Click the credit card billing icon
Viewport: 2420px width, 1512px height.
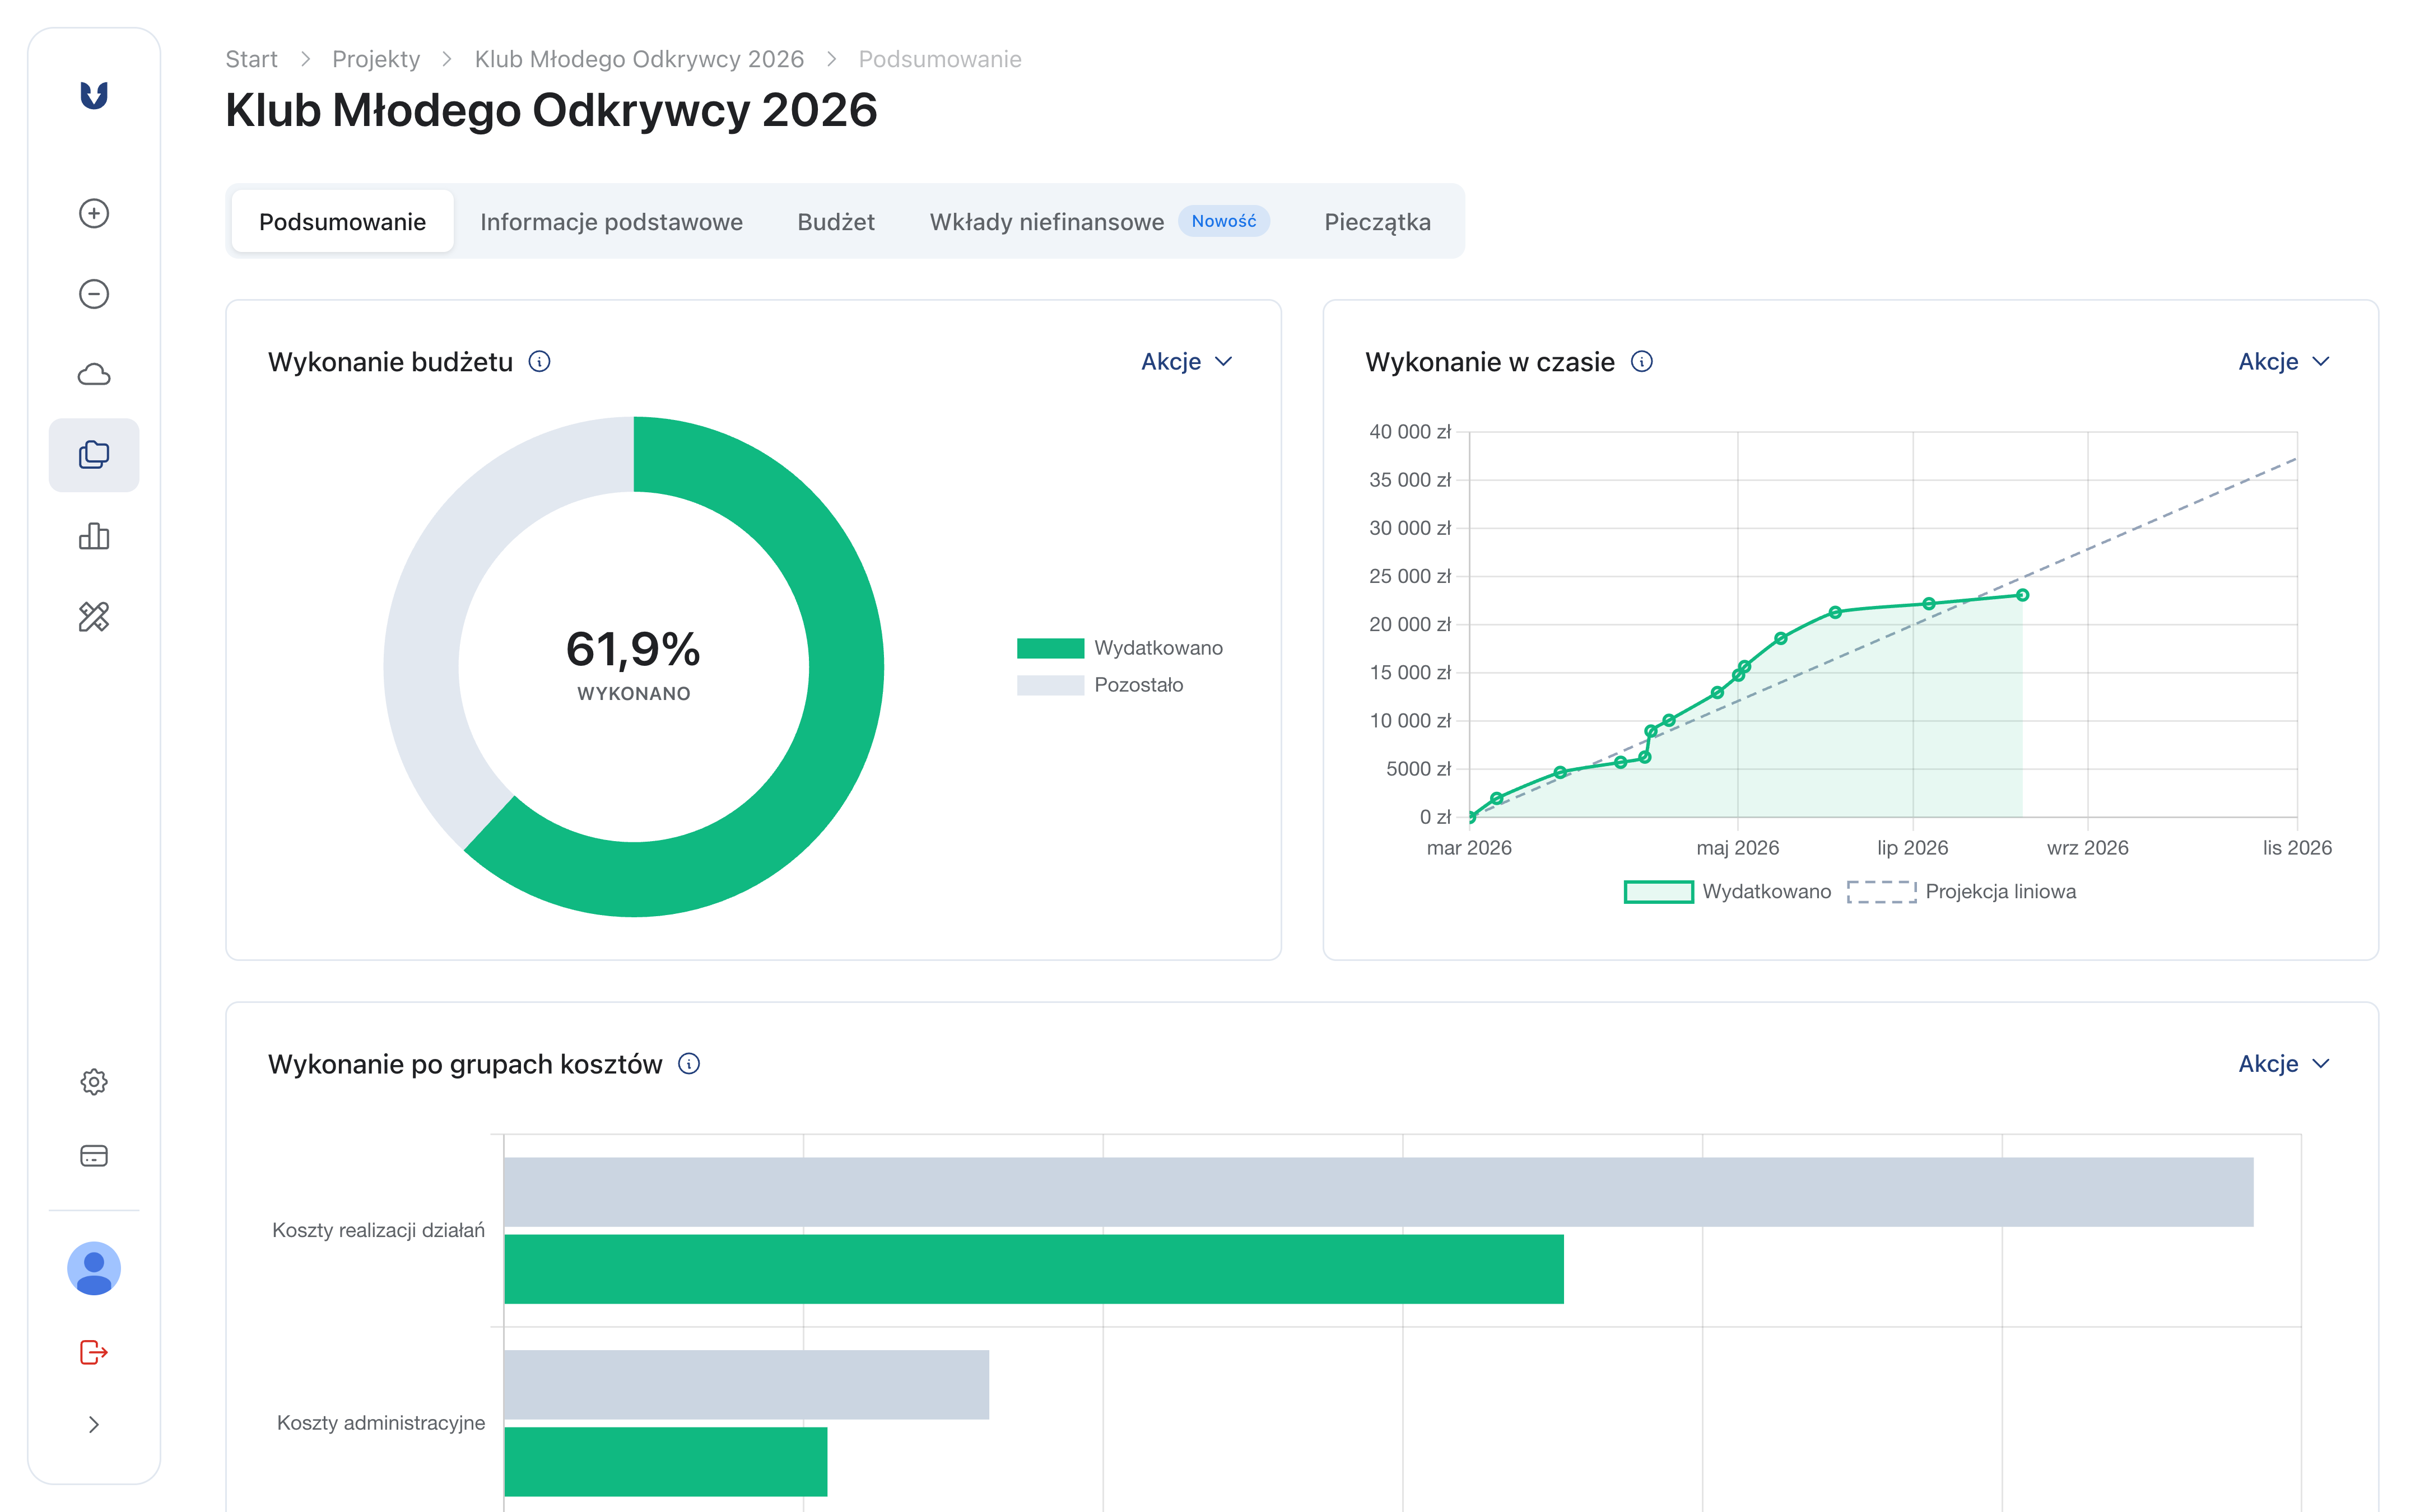pyautogui.click(x=94, y=1155)
